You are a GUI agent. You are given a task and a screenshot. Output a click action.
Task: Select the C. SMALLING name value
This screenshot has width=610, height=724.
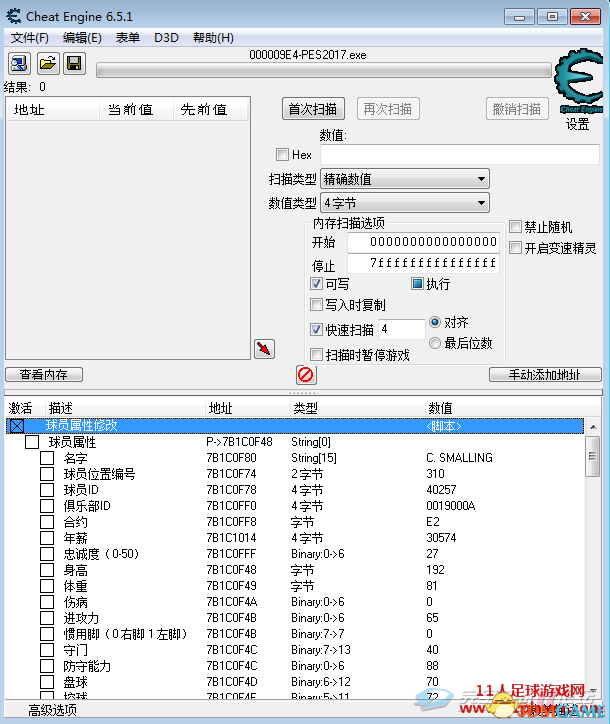tap(459, 458)
